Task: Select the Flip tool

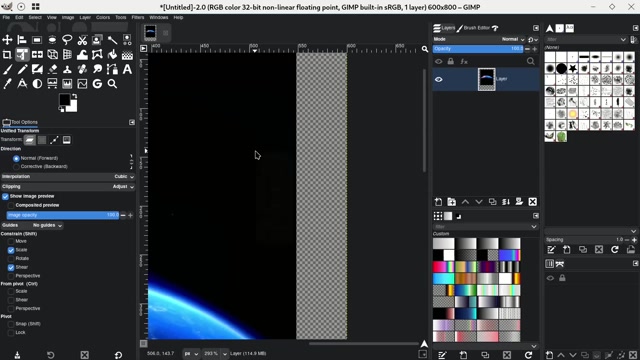Action: click(x=37, y=54)
